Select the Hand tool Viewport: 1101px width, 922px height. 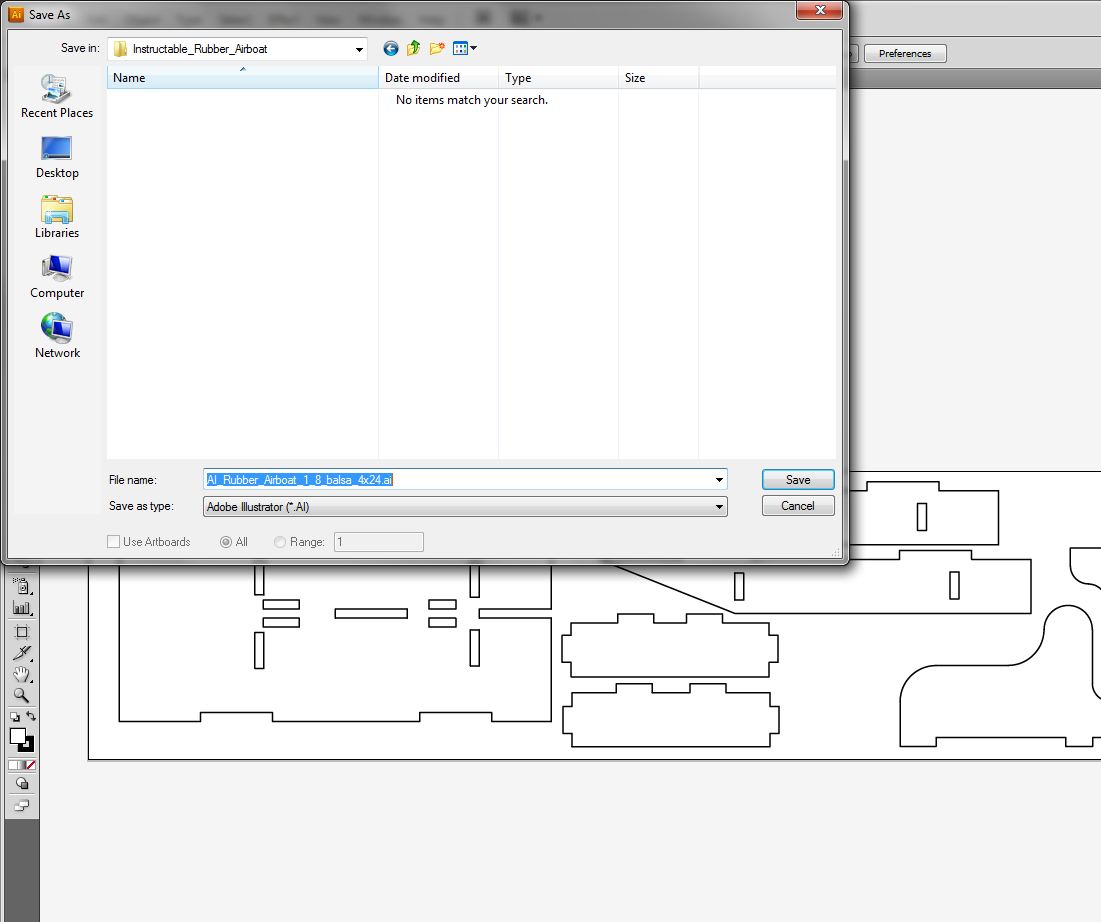coord(22,675)
